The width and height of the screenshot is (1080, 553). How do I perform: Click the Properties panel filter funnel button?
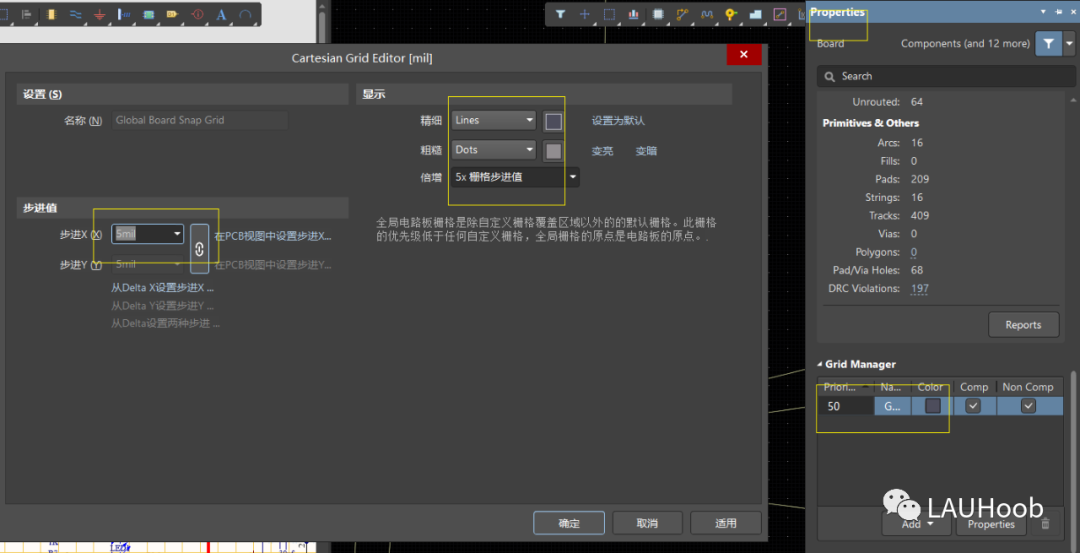pos(1048,43)
